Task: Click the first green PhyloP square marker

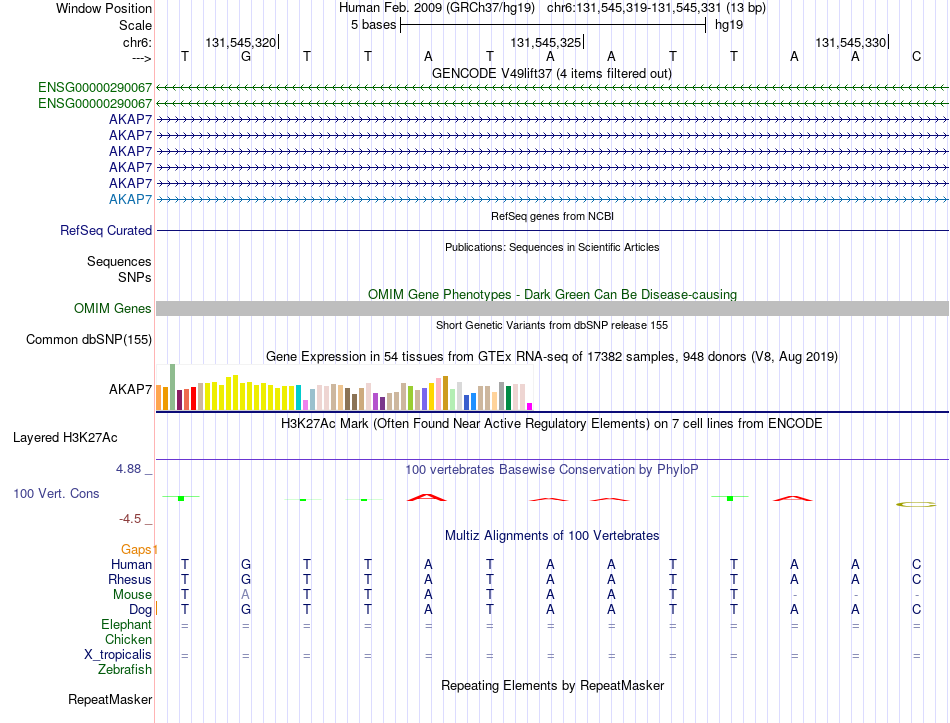Action: click(x=181, y=498)
